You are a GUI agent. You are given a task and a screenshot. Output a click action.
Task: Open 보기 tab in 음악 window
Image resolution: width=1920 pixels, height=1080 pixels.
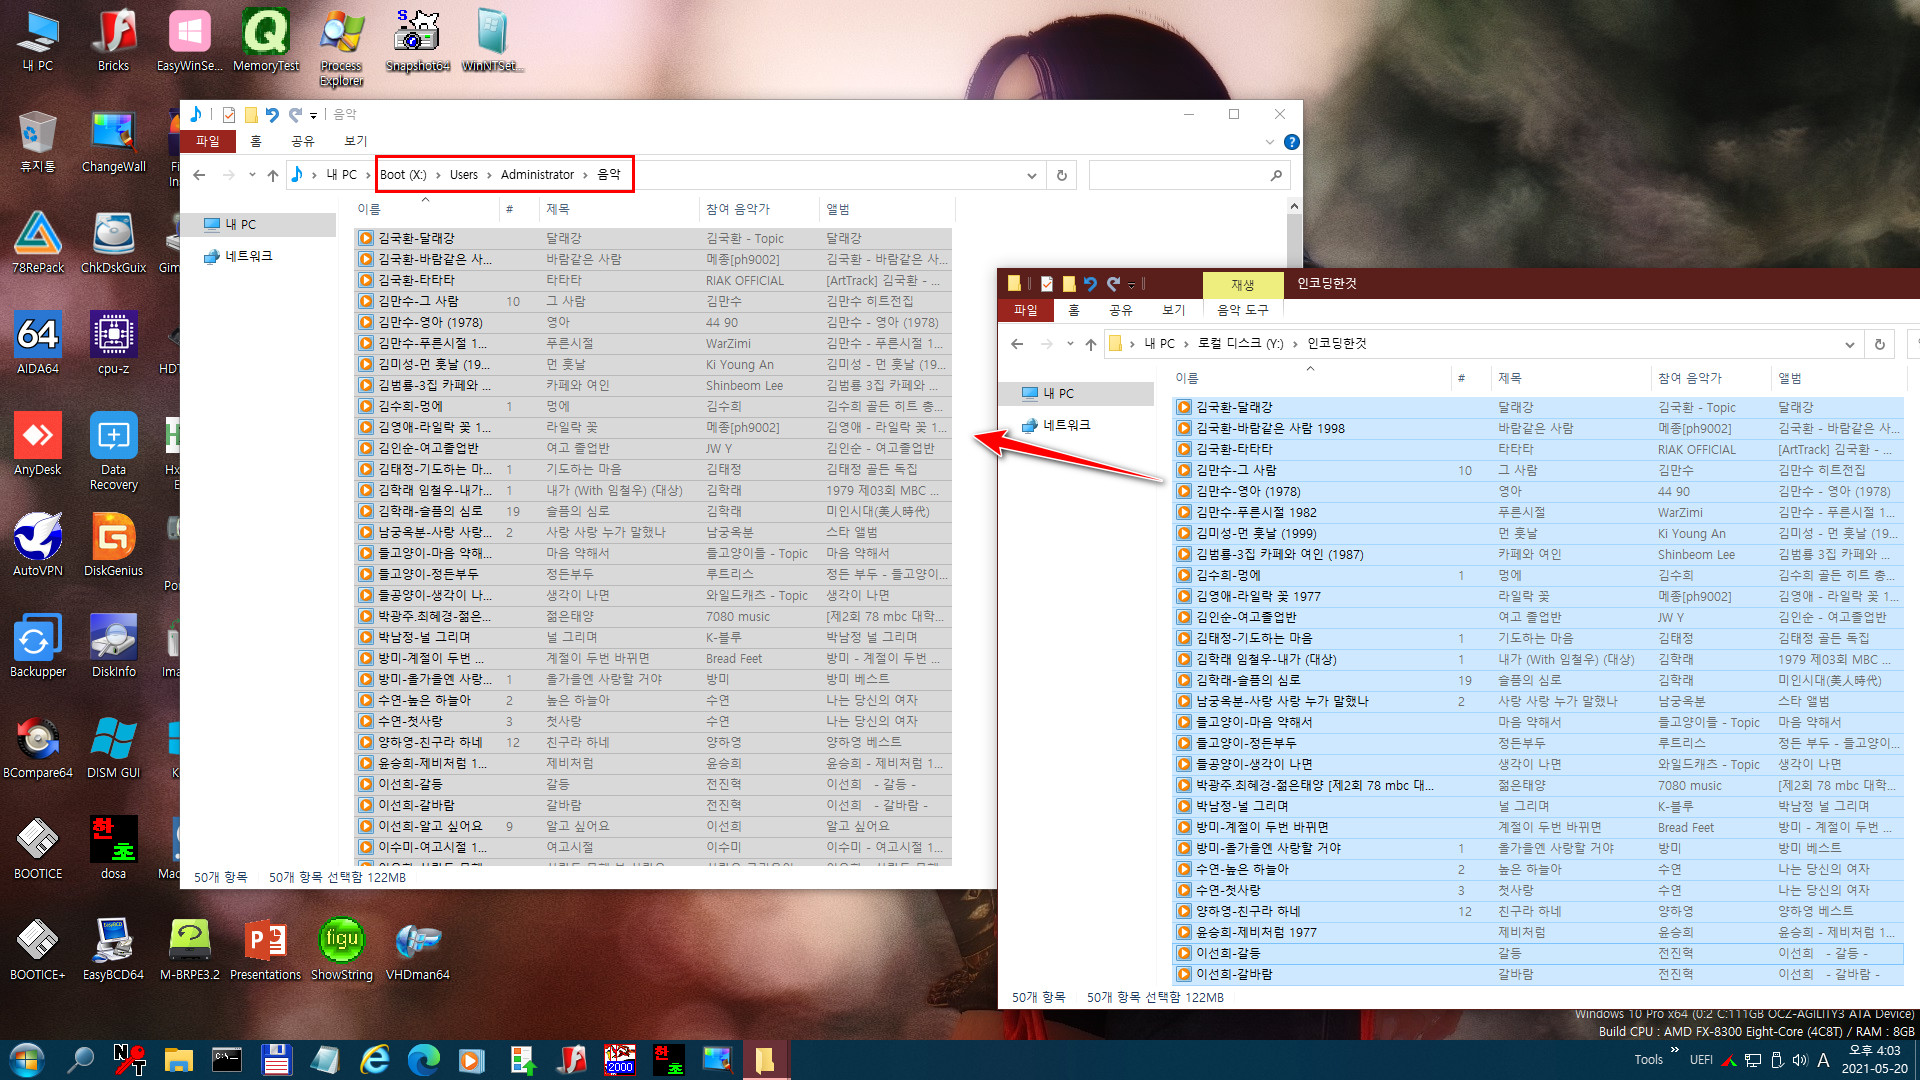(x=355, y=141)
